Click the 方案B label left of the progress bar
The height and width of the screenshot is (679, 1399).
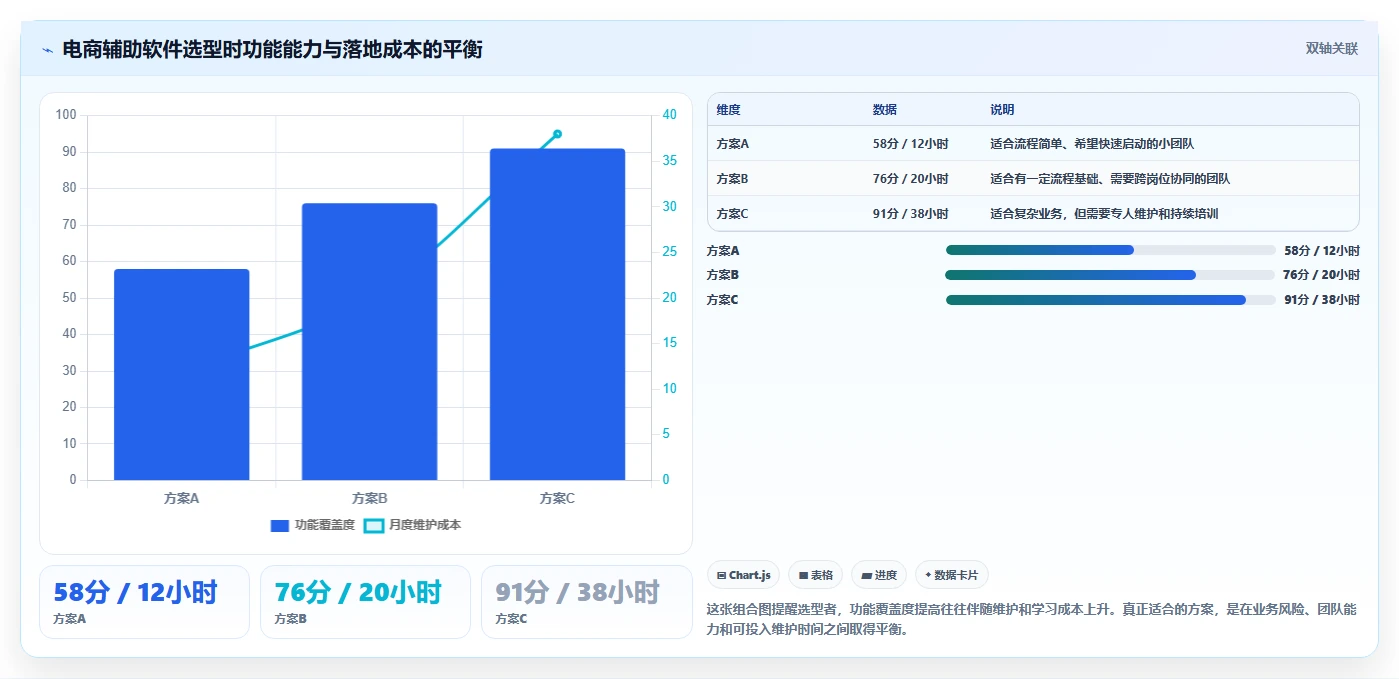point(723,275)
